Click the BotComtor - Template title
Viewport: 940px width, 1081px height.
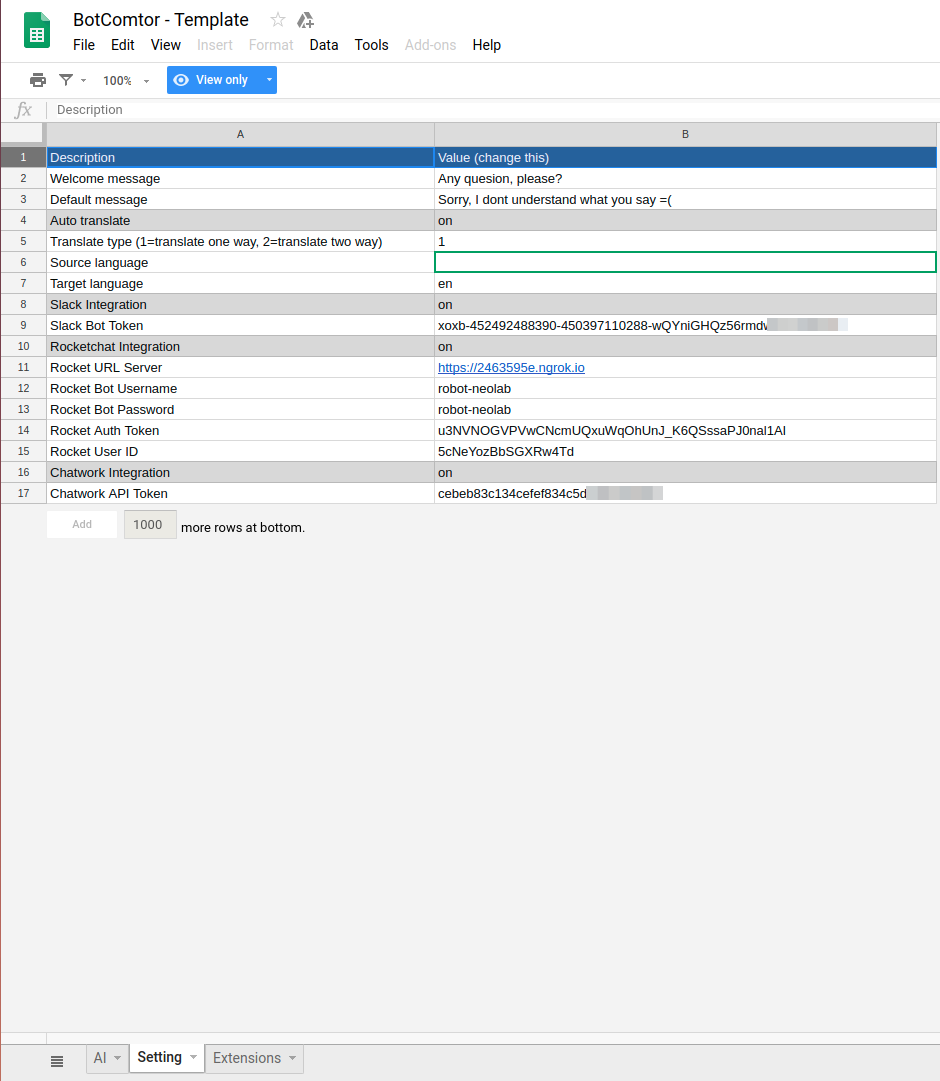tap(161, 20)
